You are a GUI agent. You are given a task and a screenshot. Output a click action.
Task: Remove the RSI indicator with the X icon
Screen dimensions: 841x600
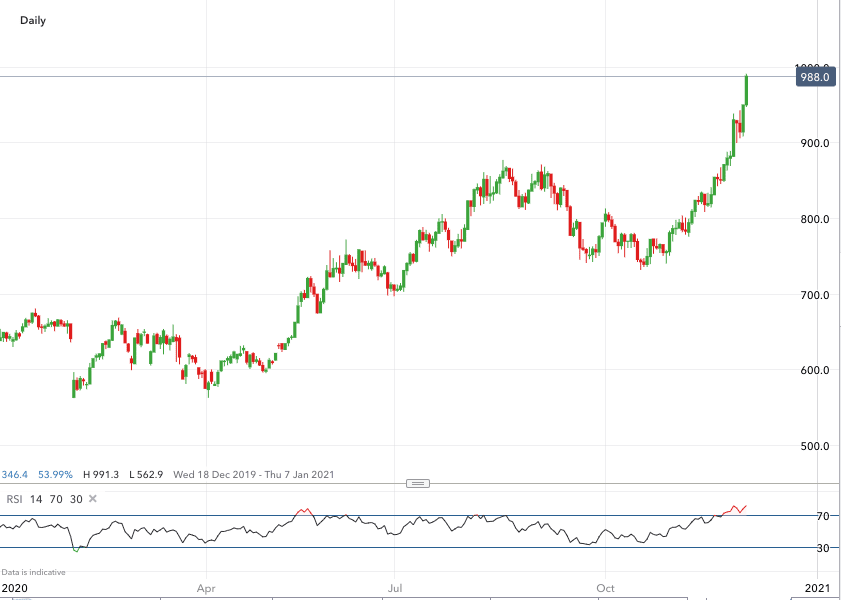point(93,498)
